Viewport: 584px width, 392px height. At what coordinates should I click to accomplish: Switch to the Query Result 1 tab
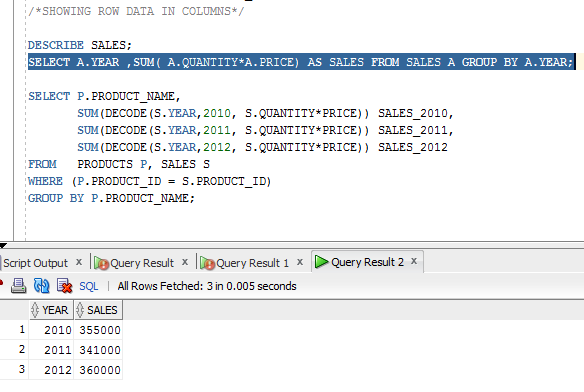click(253, 263)
